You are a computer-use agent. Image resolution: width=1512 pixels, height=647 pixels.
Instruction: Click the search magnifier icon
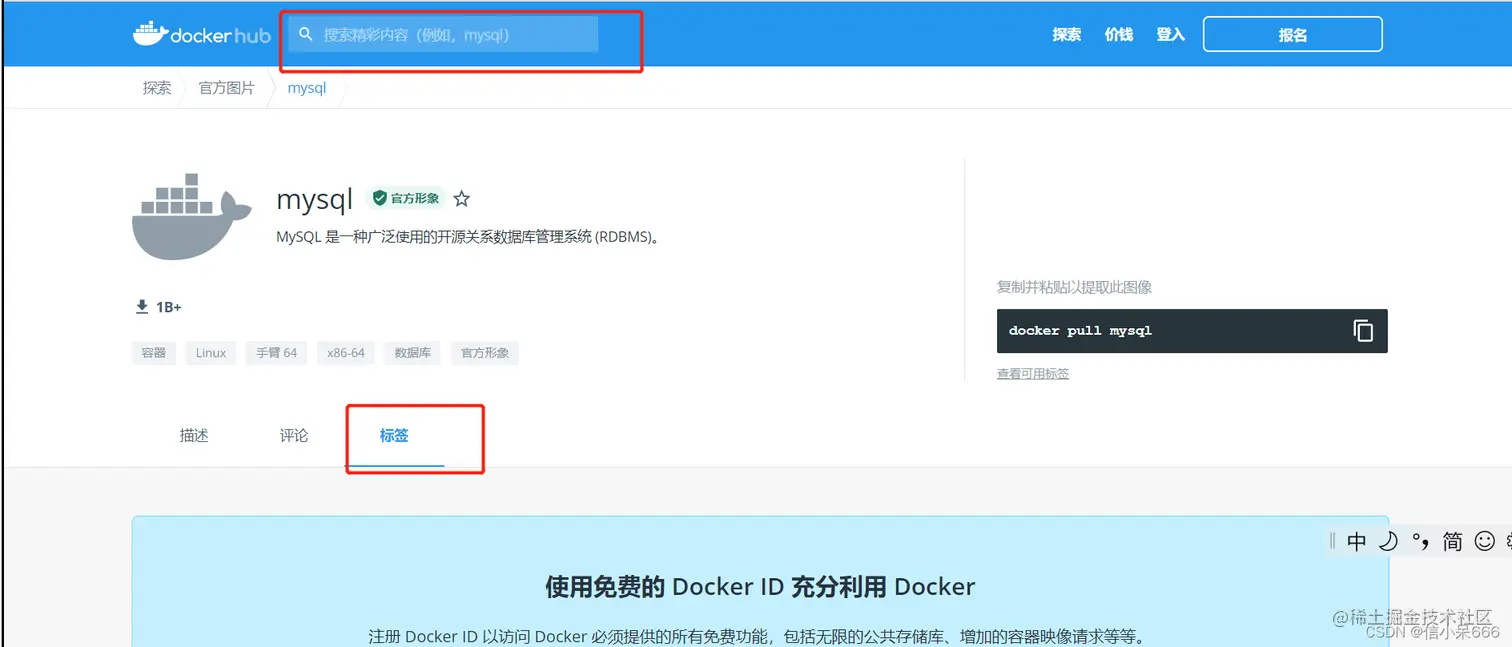click(306, 34)
